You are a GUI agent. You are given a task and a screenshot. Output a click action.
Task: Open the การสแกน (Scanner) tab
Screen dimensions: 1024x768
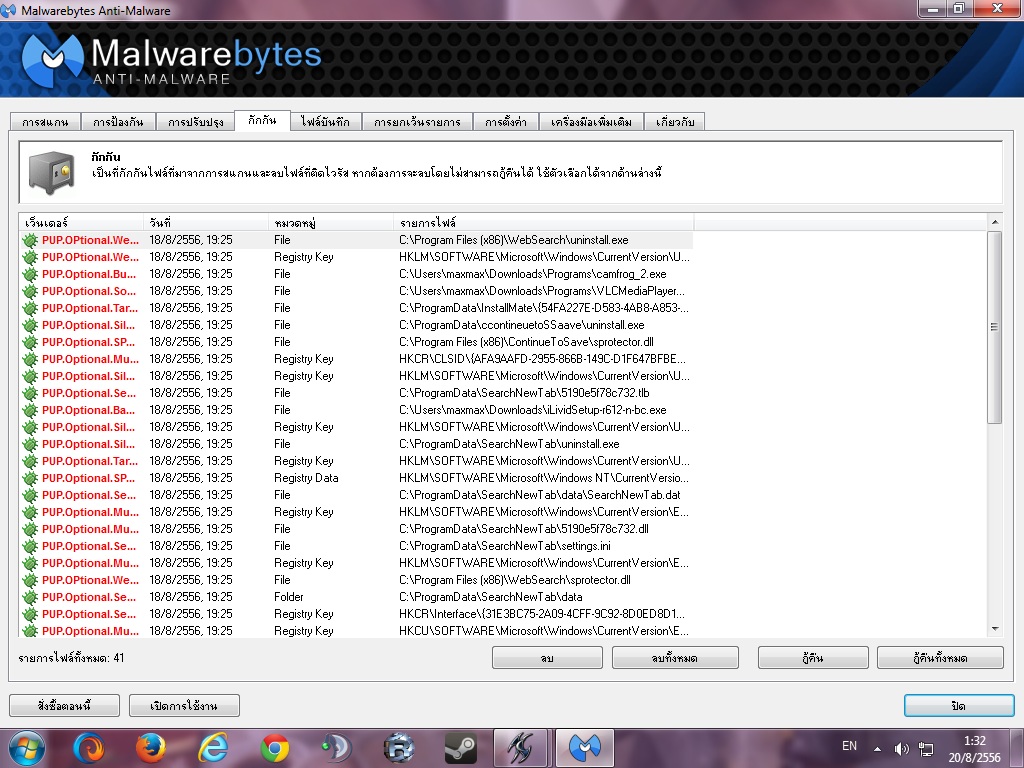[45, 121]
